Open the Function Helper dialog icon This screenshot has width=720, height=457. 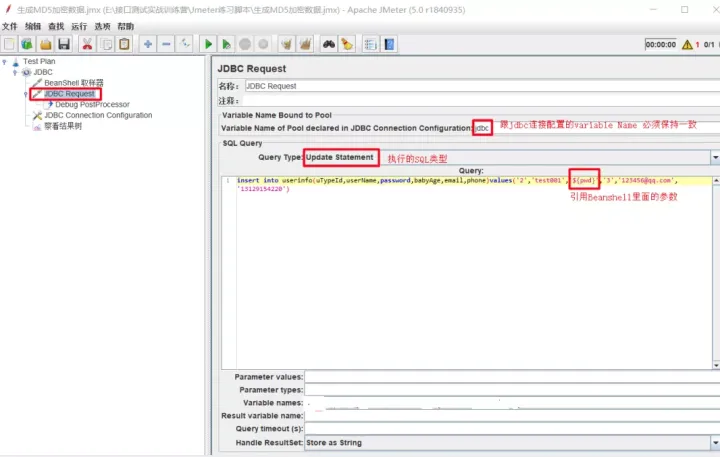pos(370,45)
